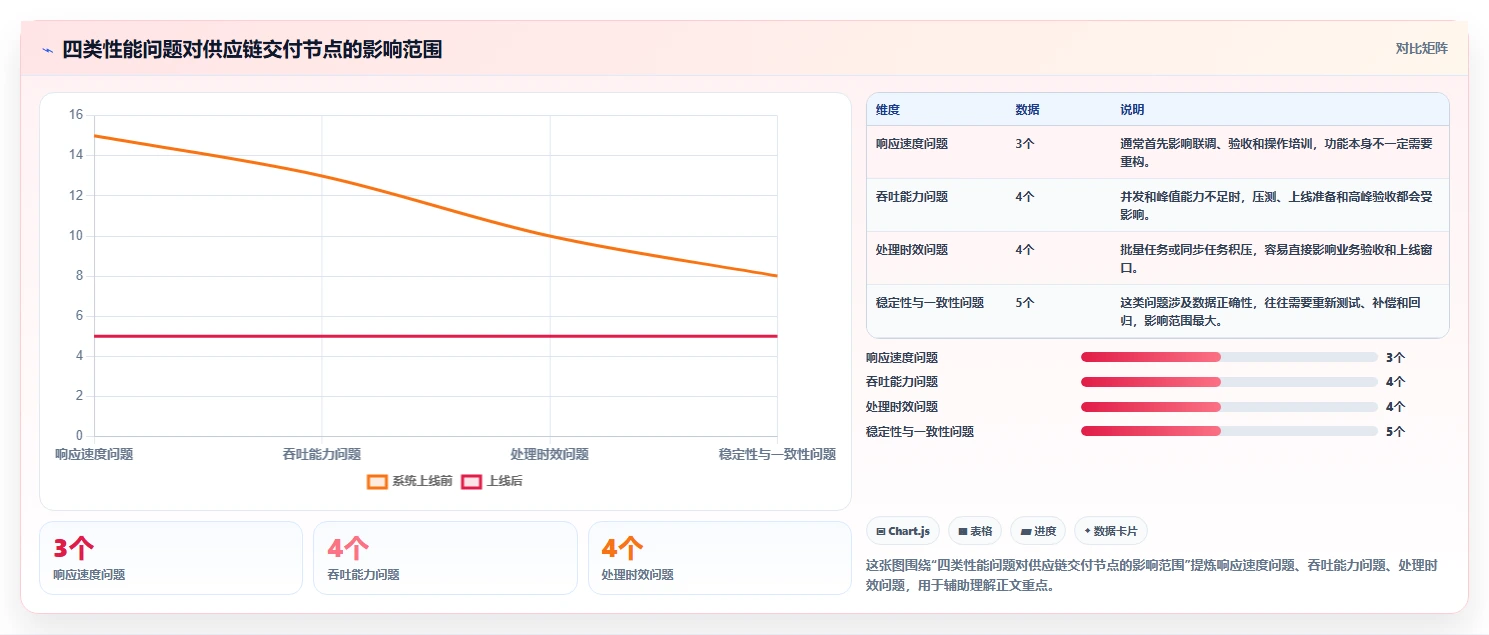Click the orange line at 处理时效问题
Image resolution: width=1489 pixels, height=635 pixels.
(x=549, y=236)
